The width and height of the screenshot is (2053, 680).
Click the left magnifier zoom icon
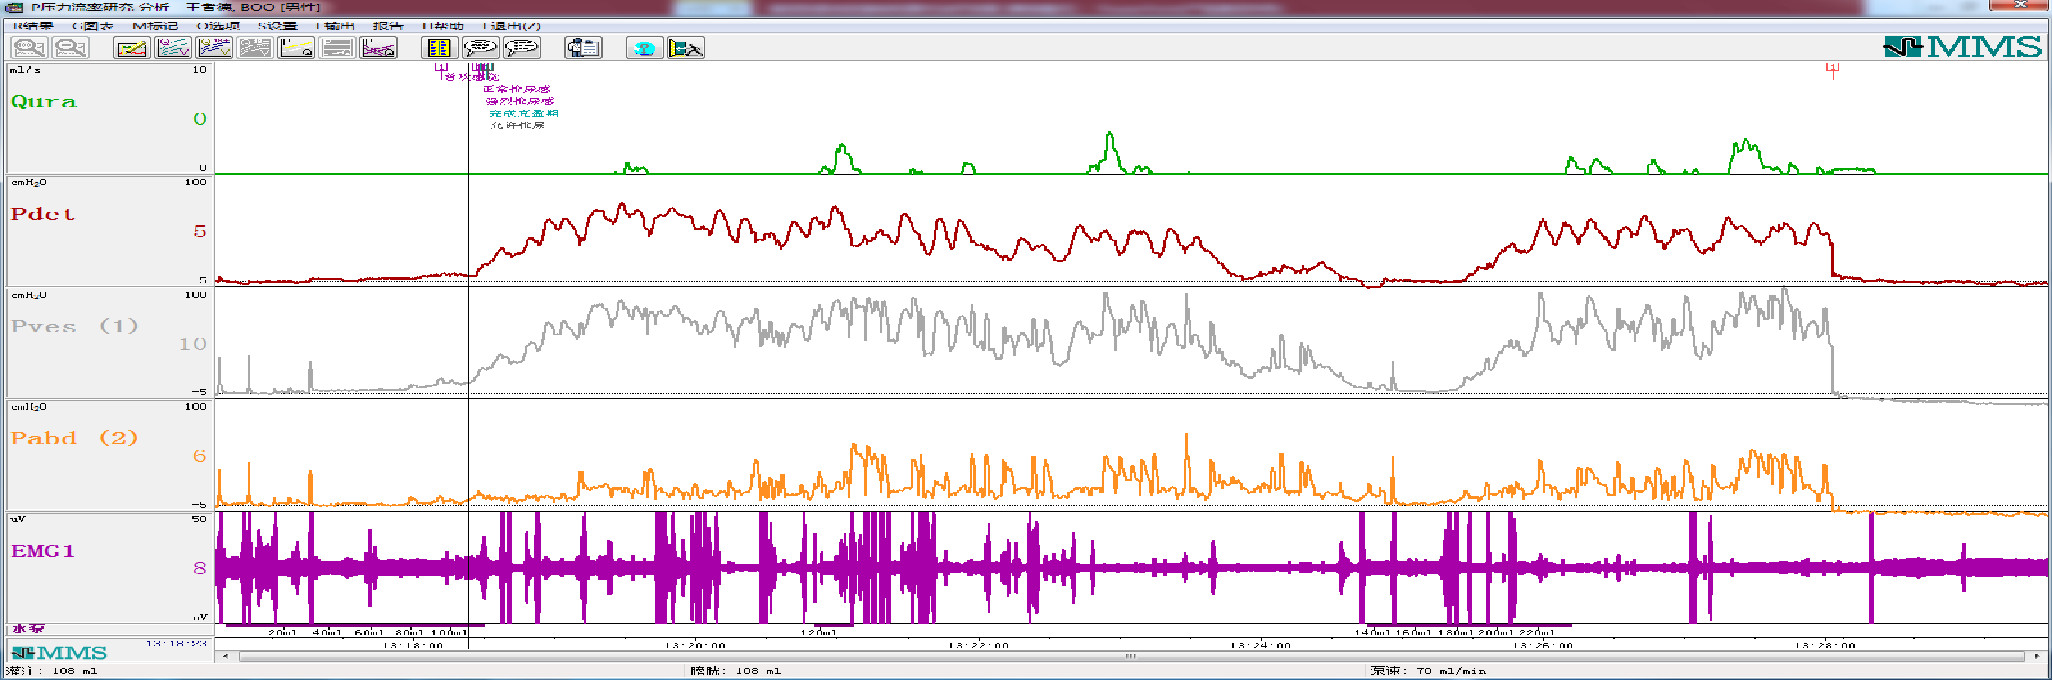(x=29, y=47)
